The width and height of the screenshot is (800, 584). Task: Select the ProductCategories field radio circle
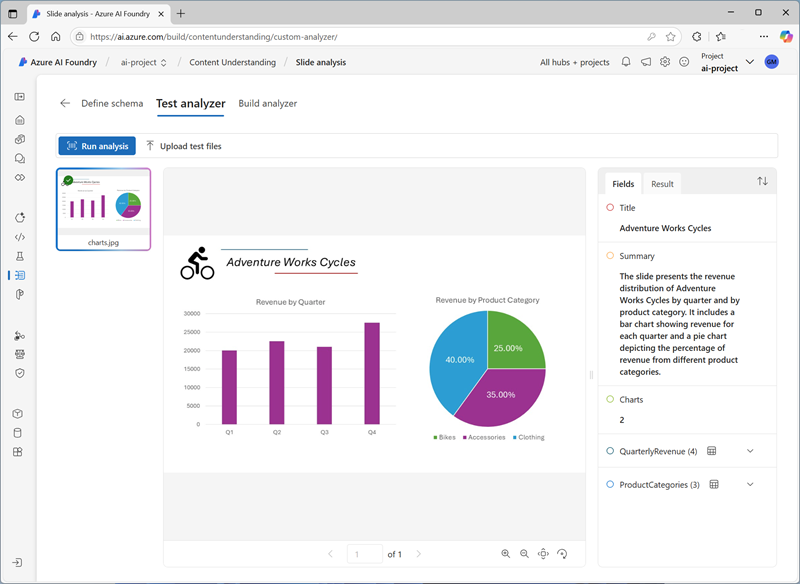[x=610, y=485]
